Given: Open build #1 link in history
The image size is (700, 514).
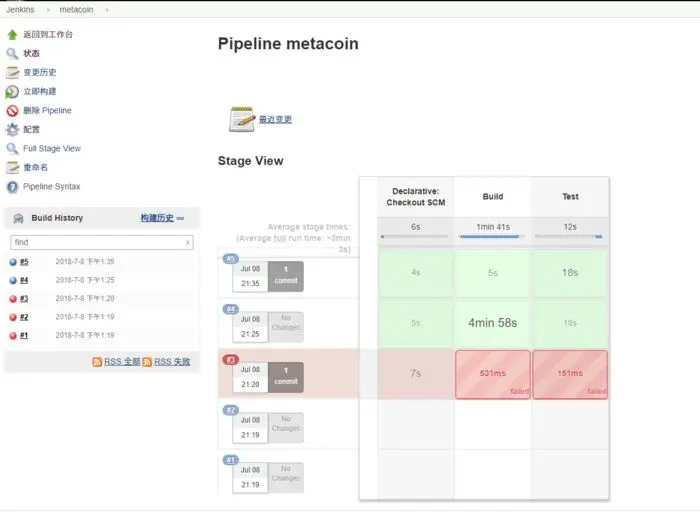Looking at the screenshot, I should pyautogui.click(x=24, y=336).
